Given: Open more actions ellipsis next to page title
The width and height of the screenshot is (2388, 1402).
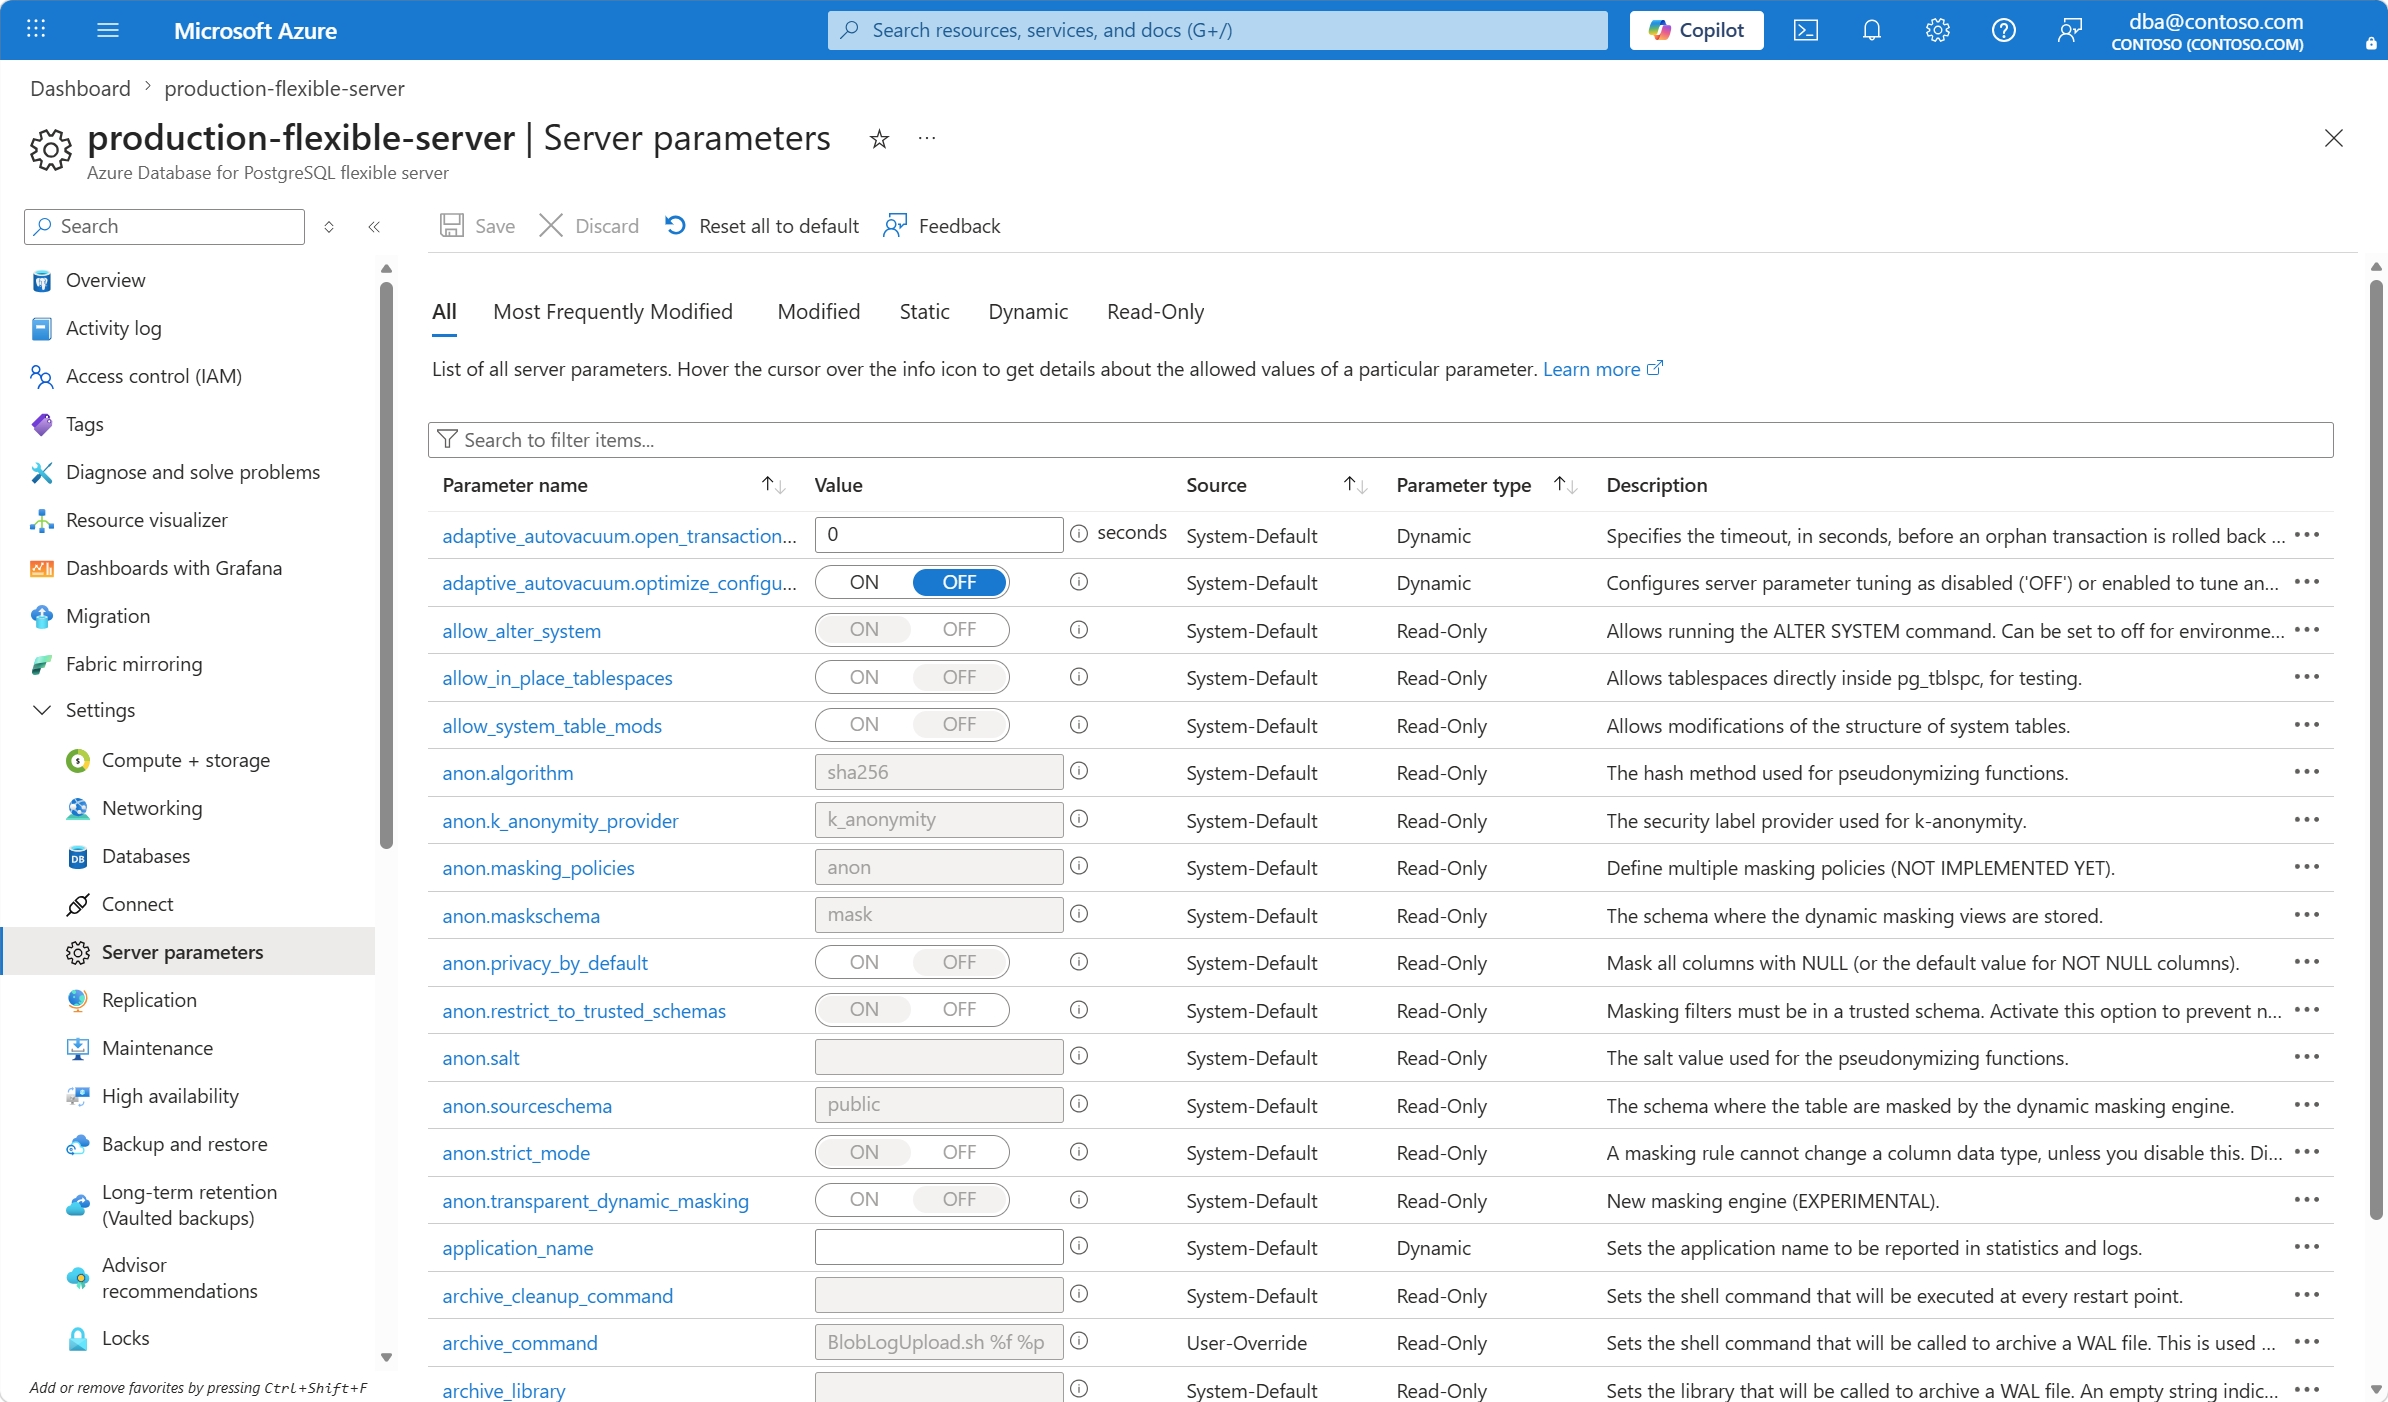Looking at the screenshot, I should tap(927, 138).
